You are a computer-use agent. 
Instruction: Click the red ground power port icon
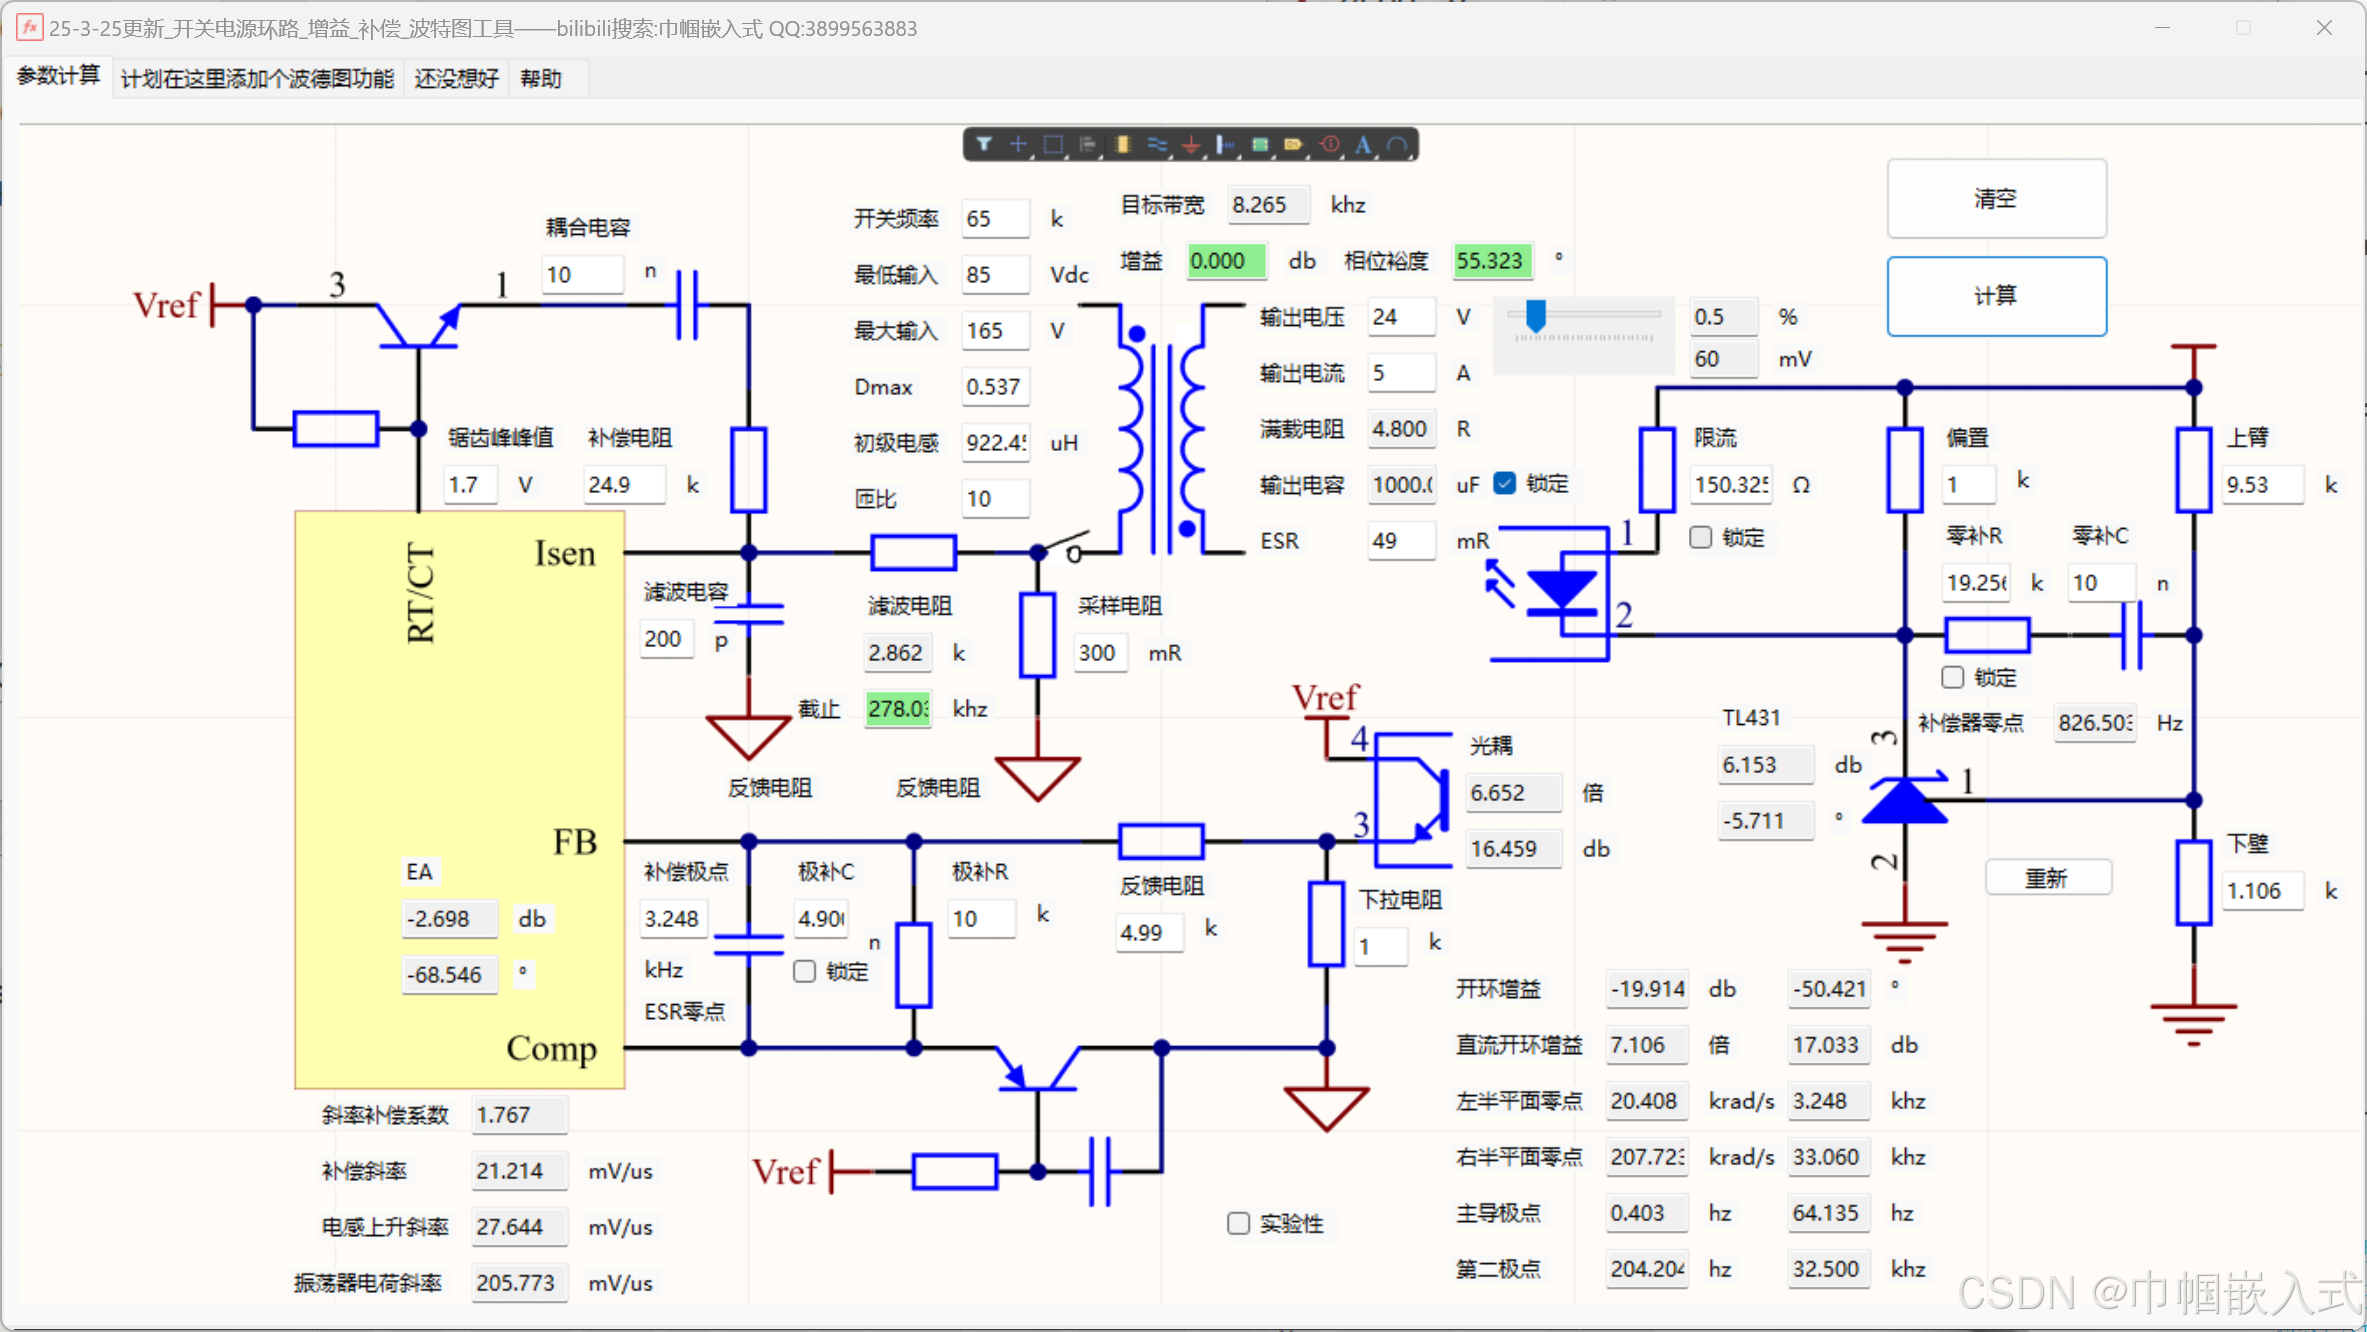coord(1191,145)
